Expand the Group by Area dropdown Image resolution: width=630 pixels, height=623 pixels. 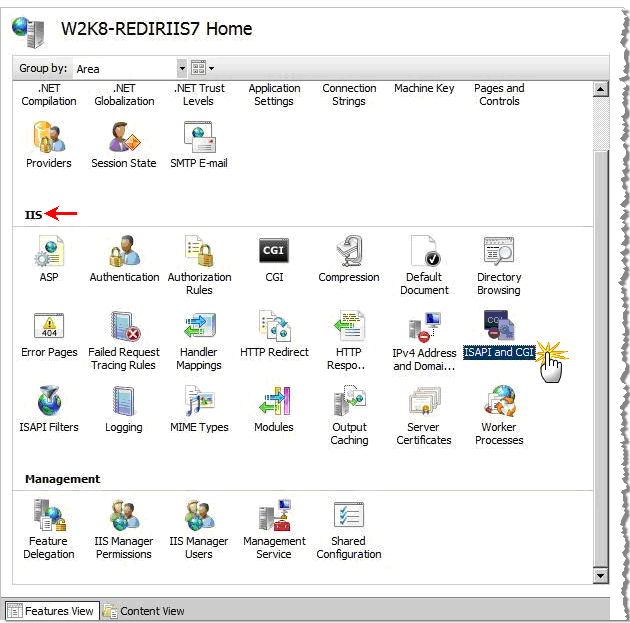pos(182,68)
